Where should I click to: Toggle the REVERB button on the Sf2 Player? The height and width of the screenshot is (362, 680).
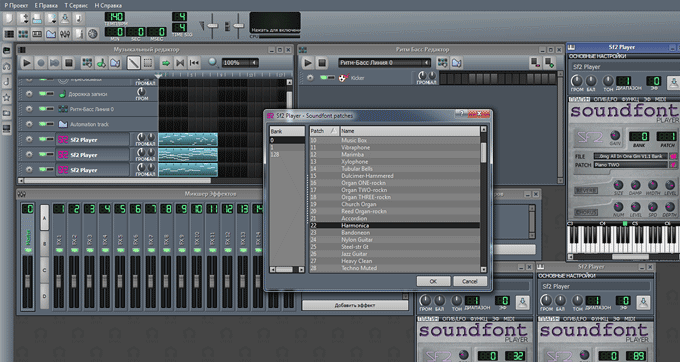pos(586,191)
